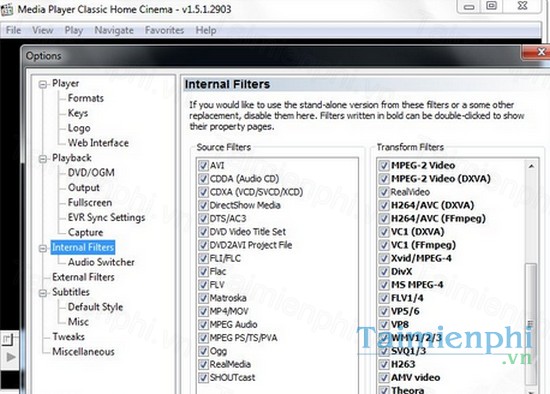
Task: Open the Play menu
Action: point(74,30)
